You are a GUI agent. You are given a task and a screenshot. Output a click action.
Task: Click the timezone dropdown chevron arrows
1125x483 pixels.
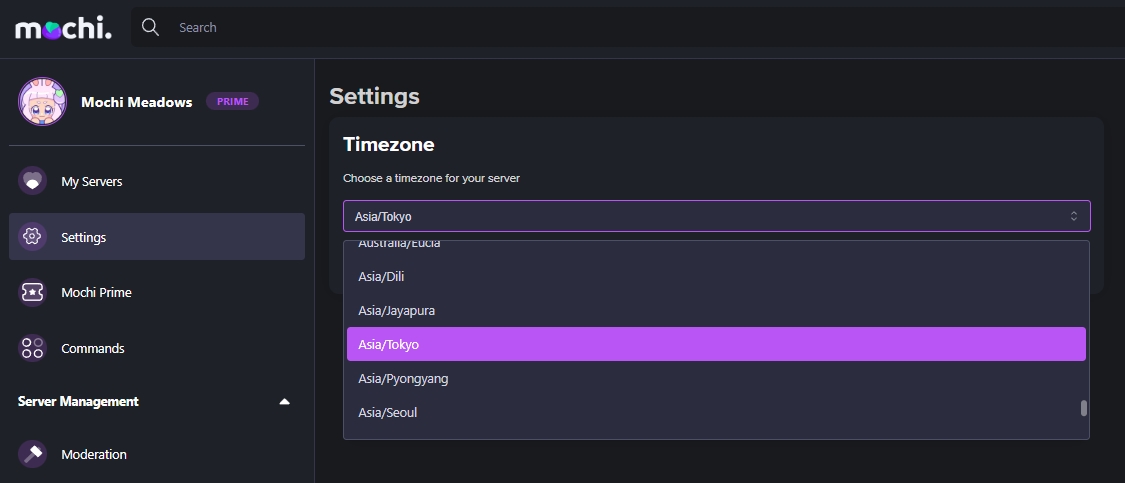(1073, 216)
